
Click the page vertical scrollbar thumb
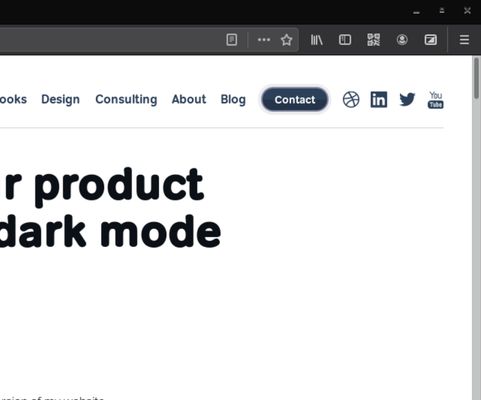477,78
